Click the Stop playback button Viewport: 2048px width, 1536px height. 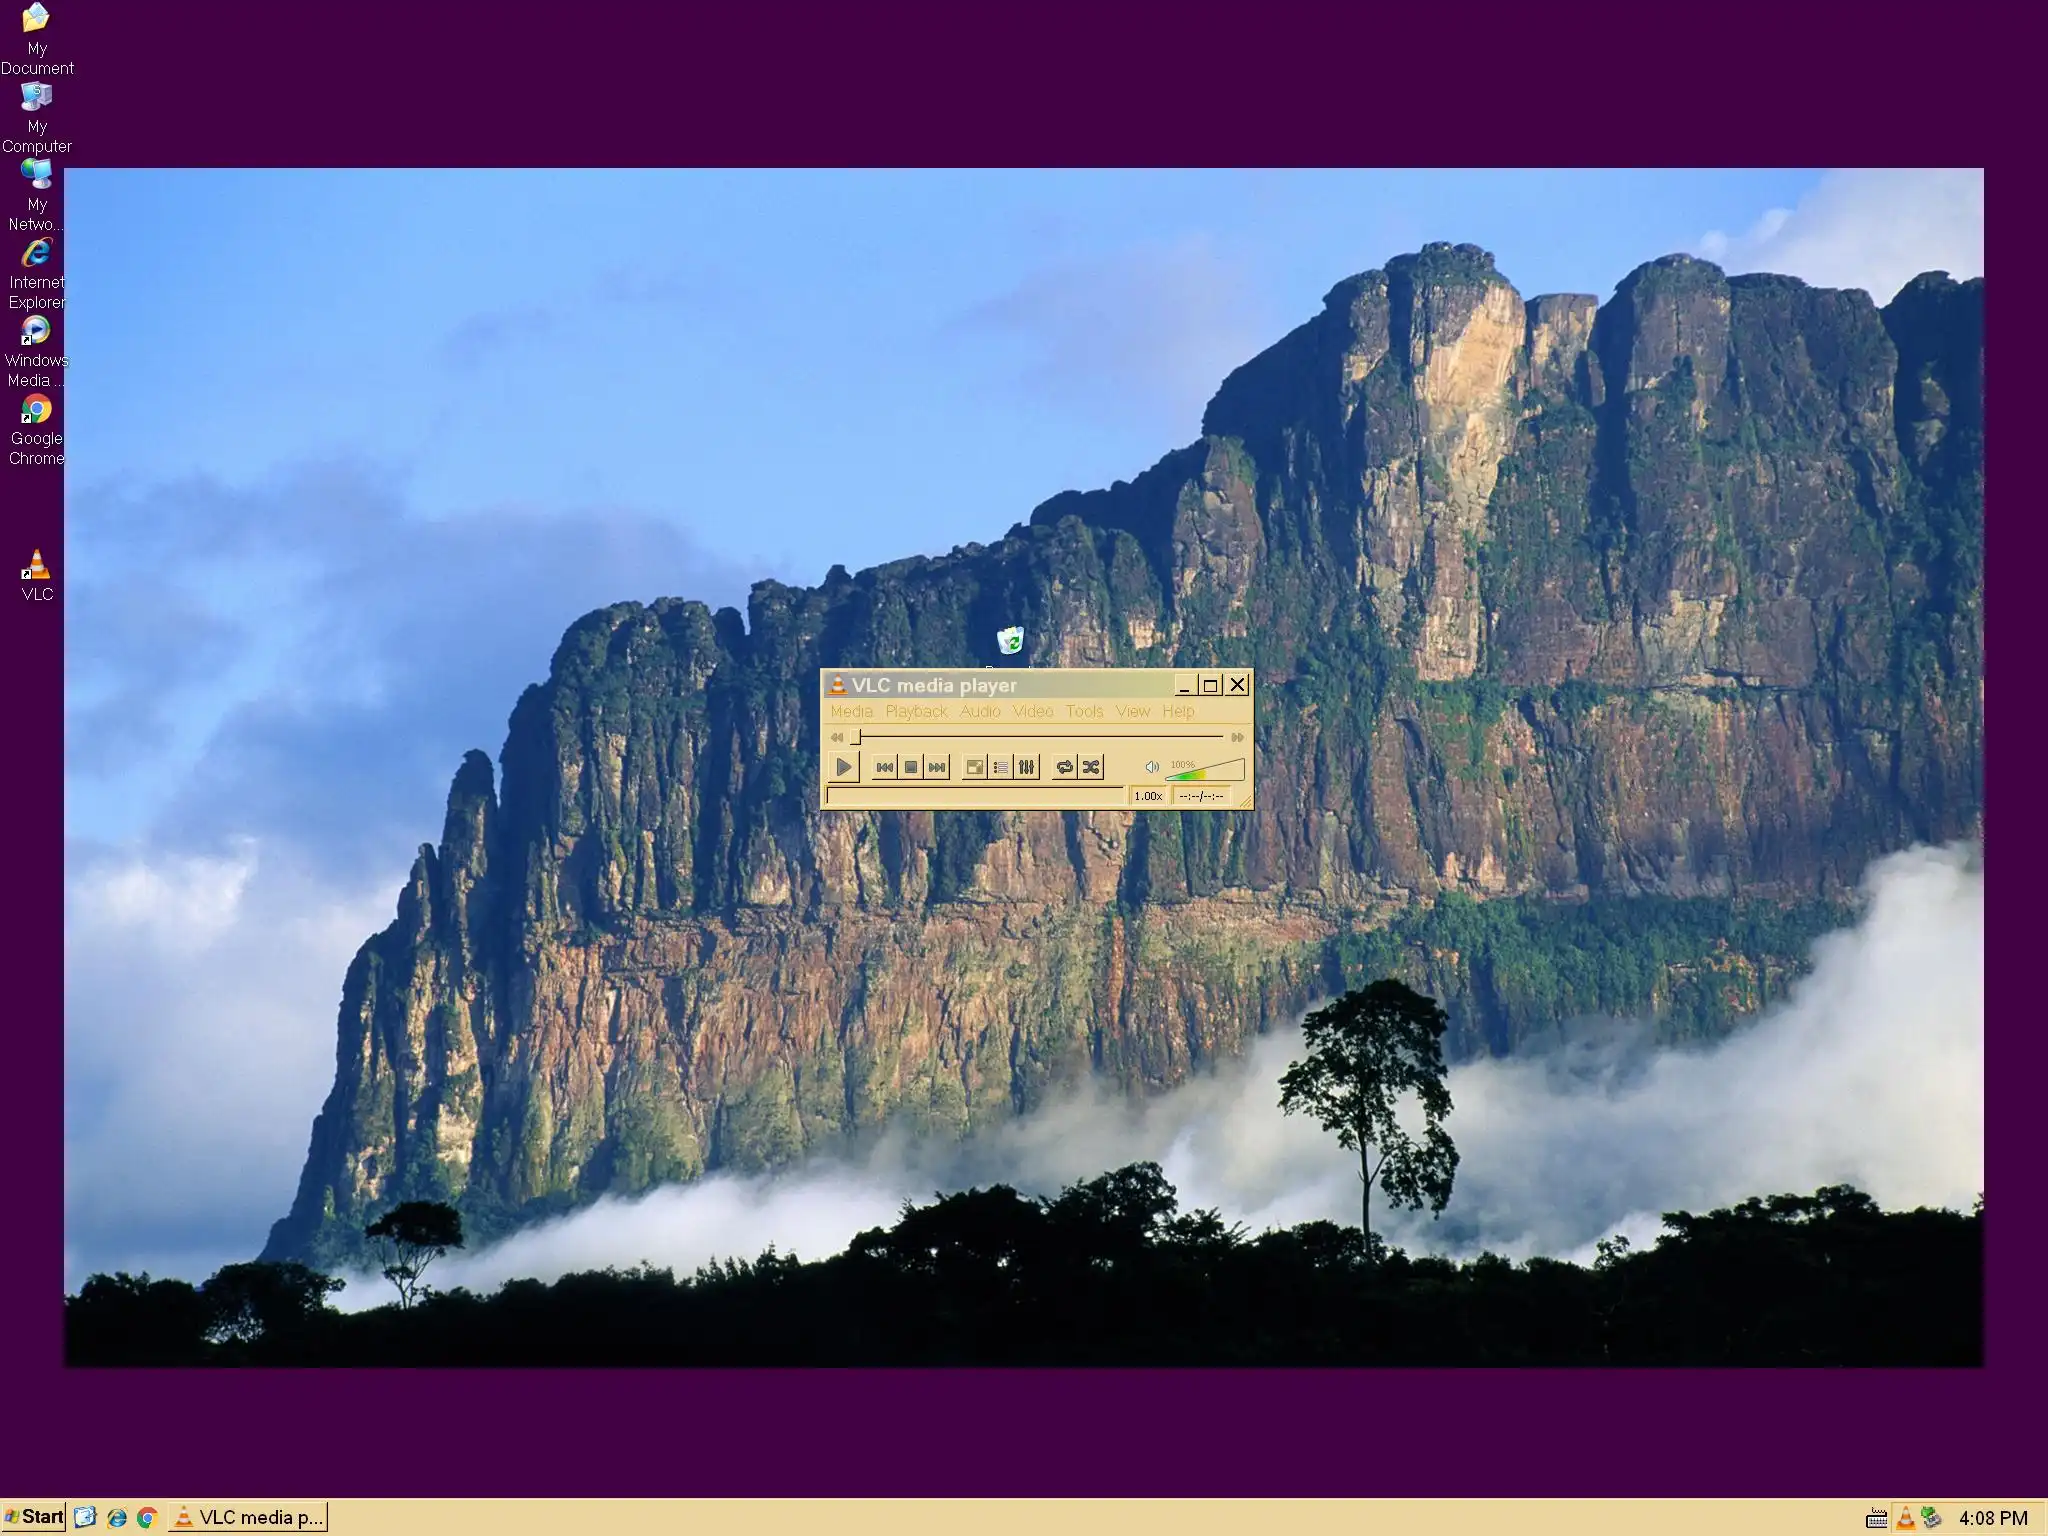(x=911, y=767)
